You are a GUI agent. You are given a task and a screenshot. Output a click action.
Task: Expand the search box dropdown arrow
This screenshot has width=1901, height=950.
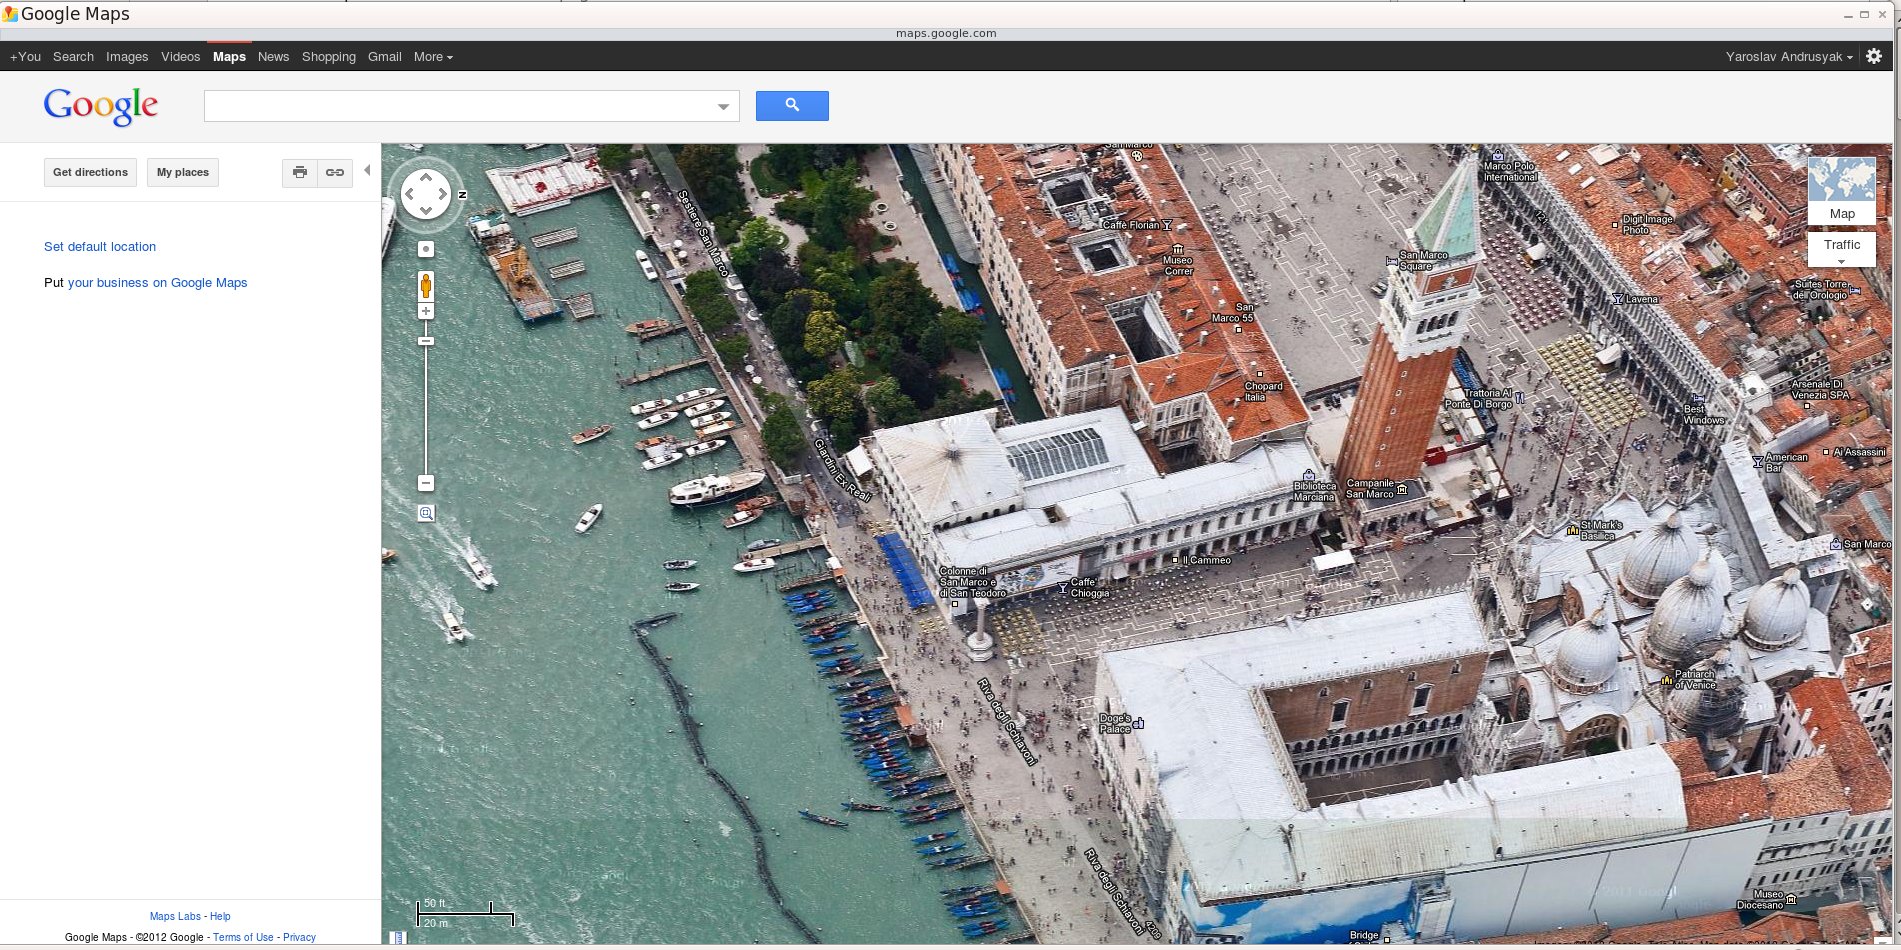tap(723, 107)
